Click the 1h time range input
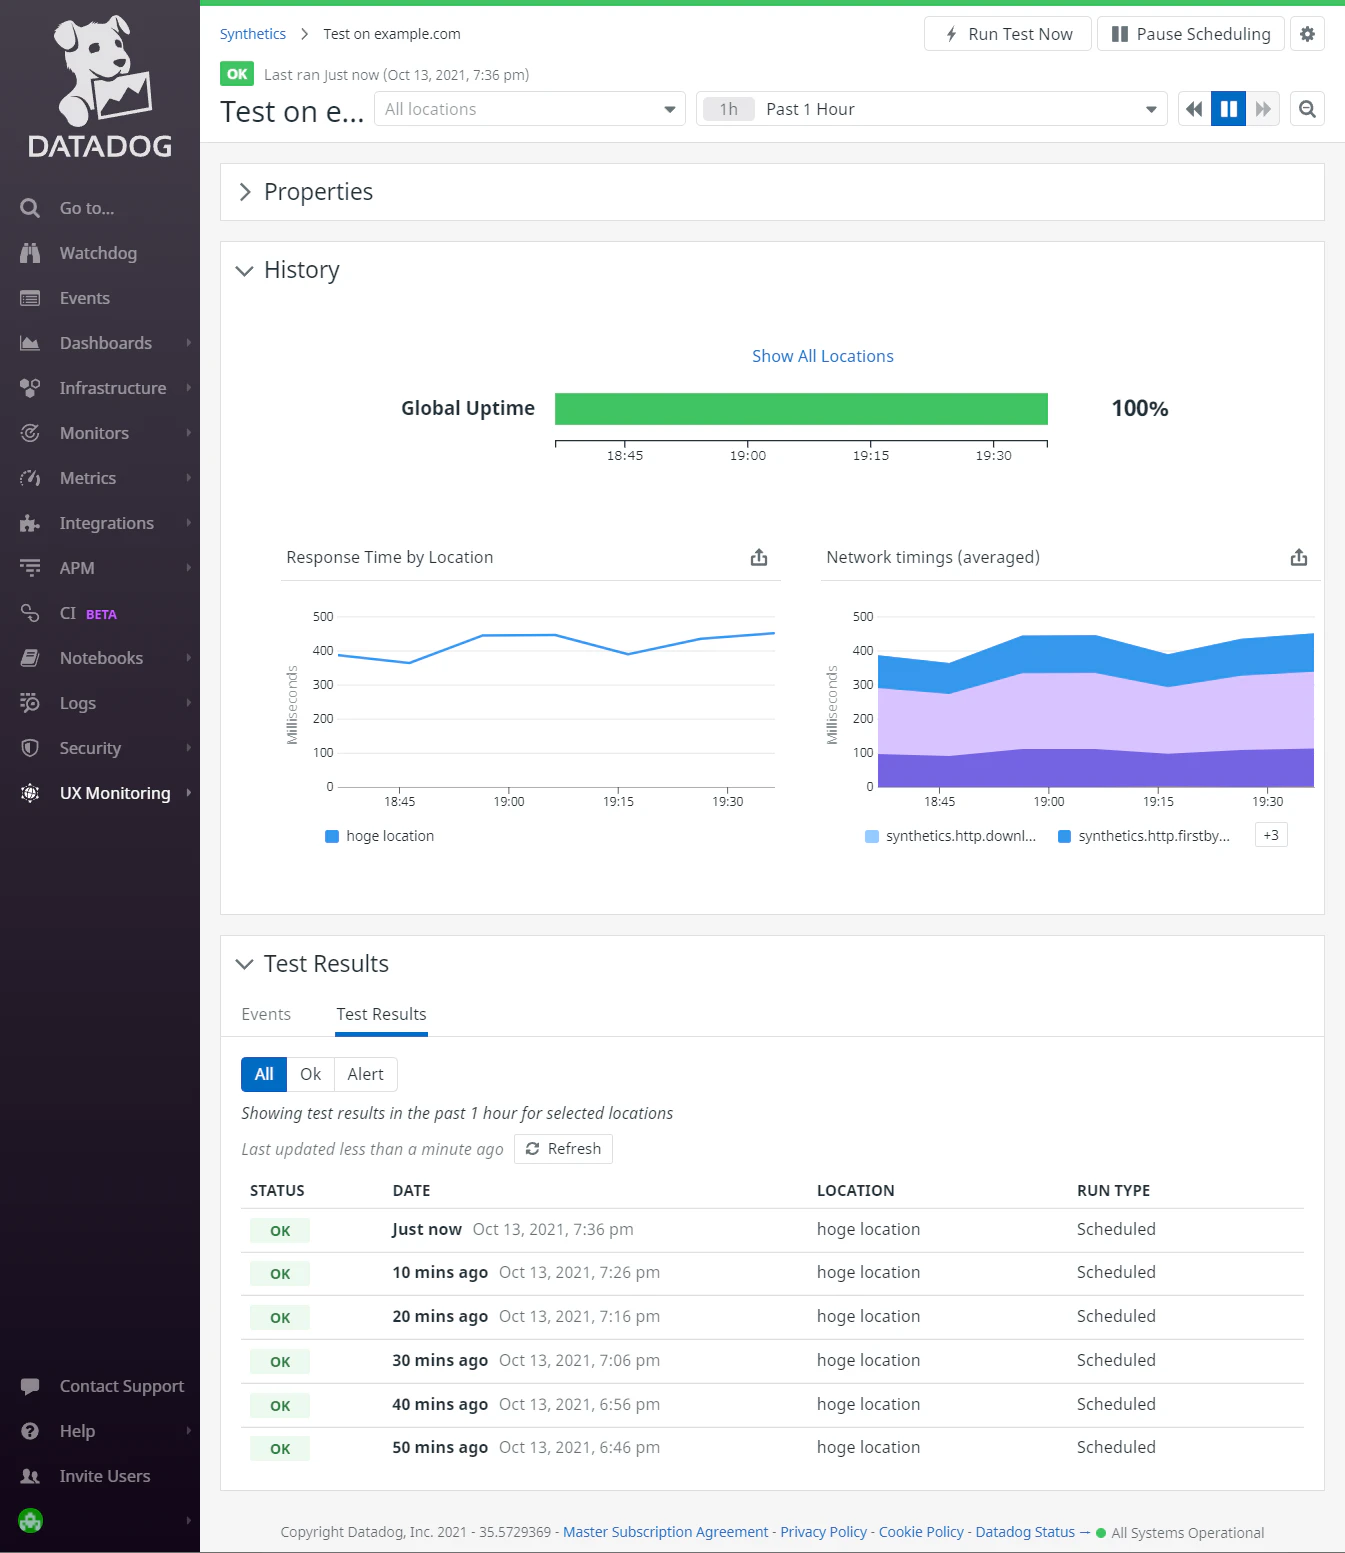The height and width of the screenshot is (1553, 1345). point(729,109)
